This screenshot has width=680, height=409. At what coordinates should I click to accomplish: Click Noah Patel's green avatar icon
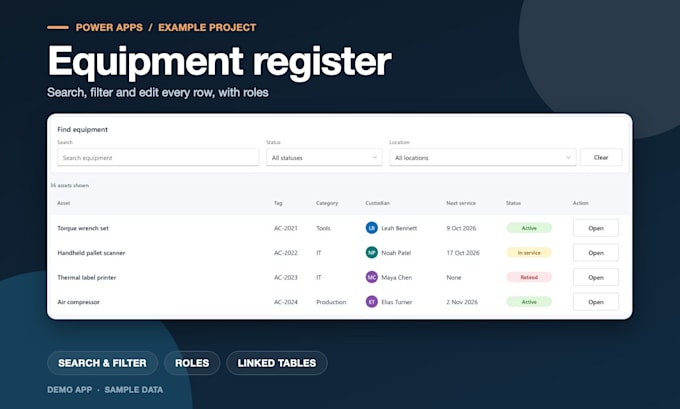(372, 252)
